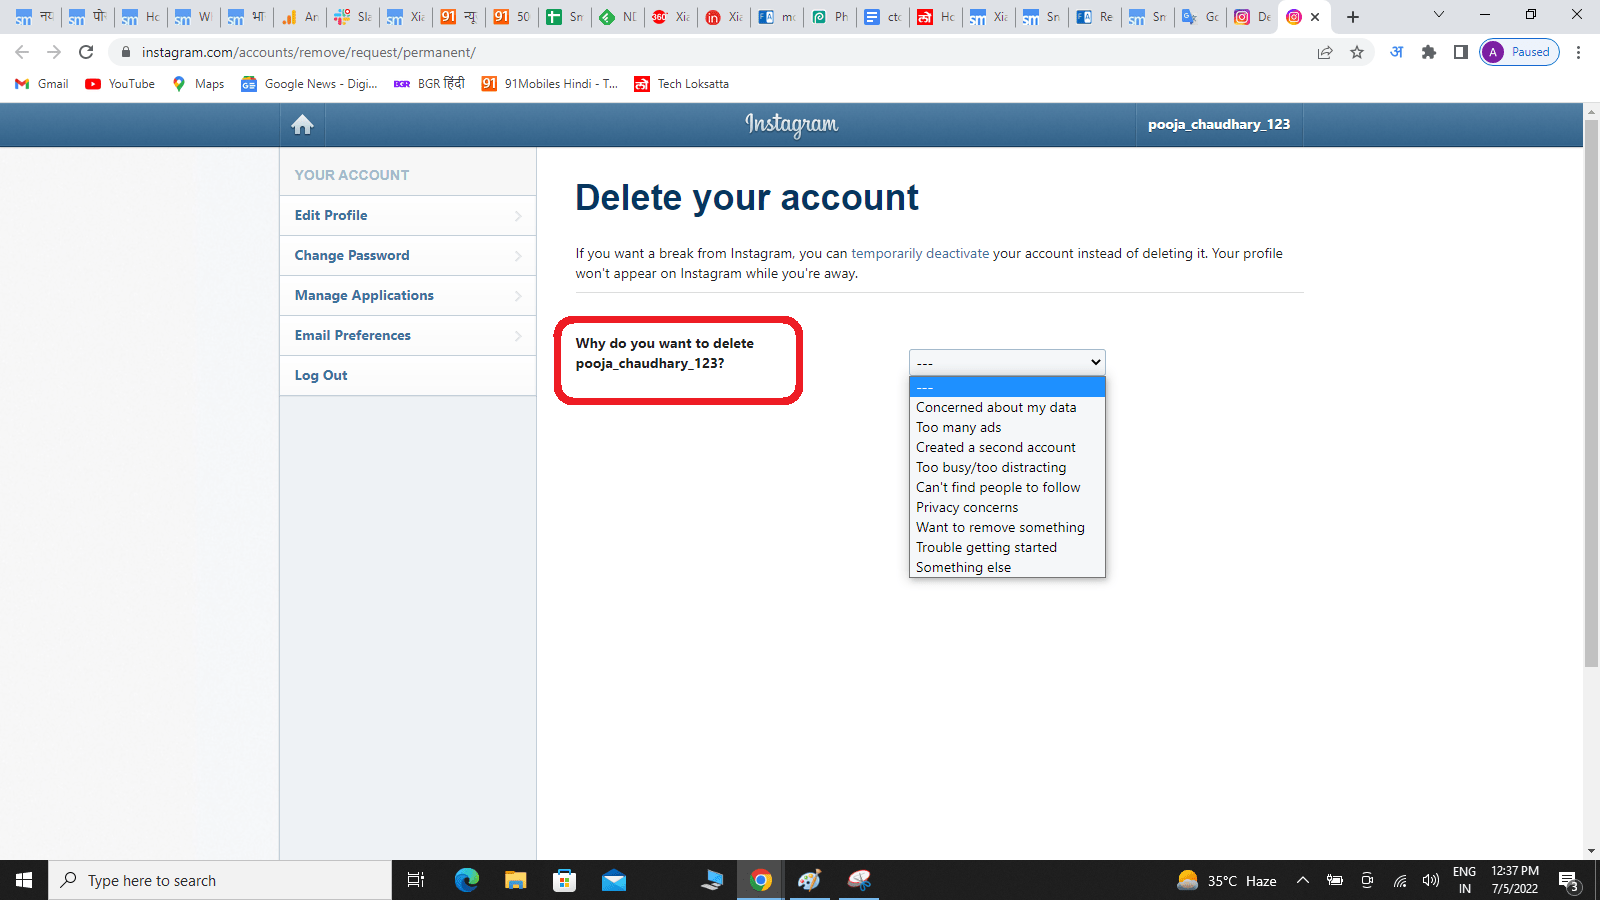Choose 'Too many ads' reason
The height and width of the screenshot is (900, 1600).
1007,427
